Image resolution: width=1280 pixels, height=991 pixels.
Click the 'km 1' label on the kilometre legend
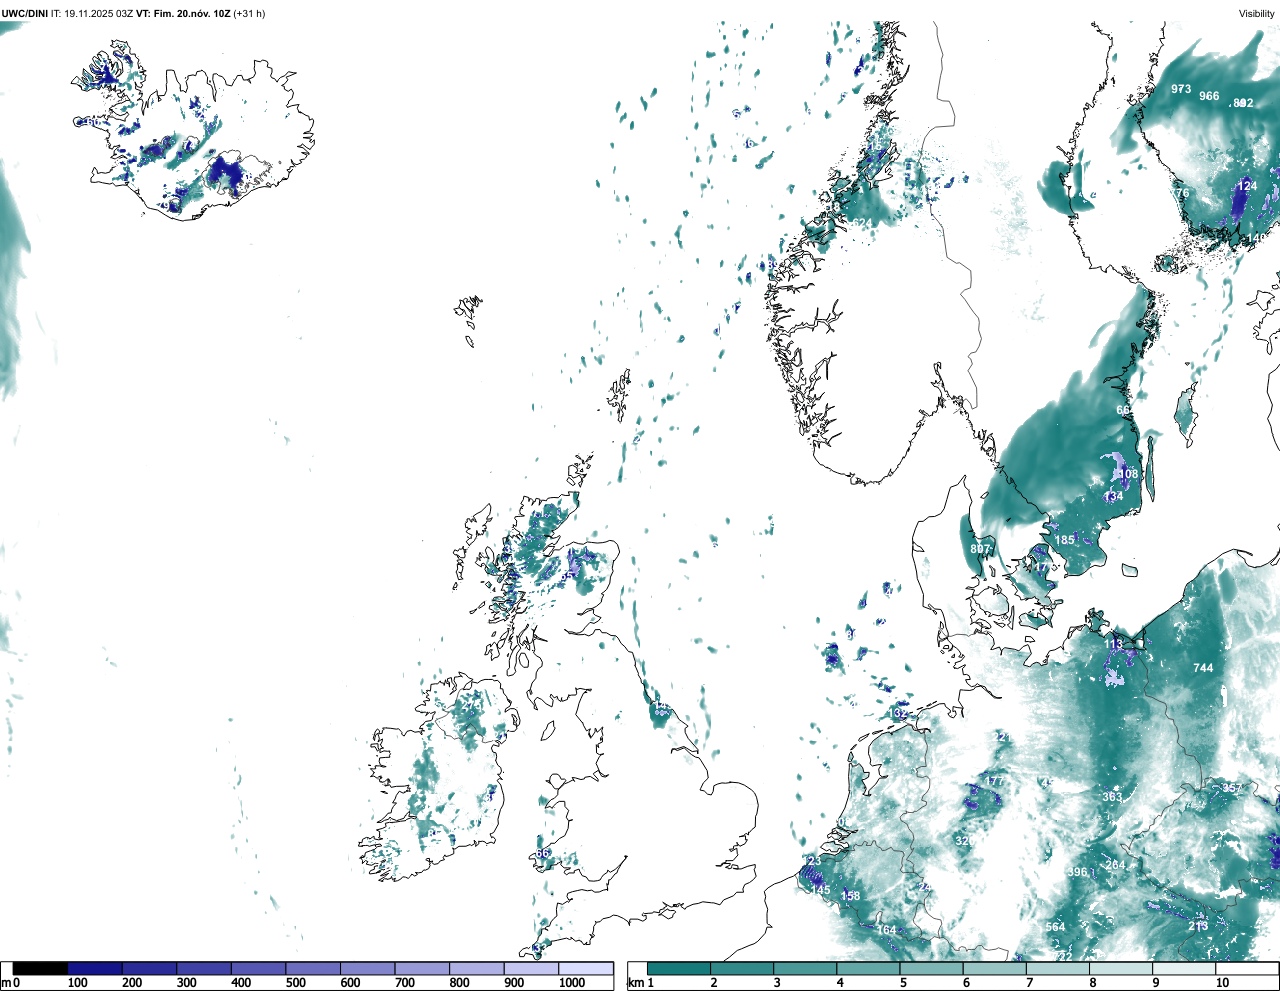tap(640, 983)
